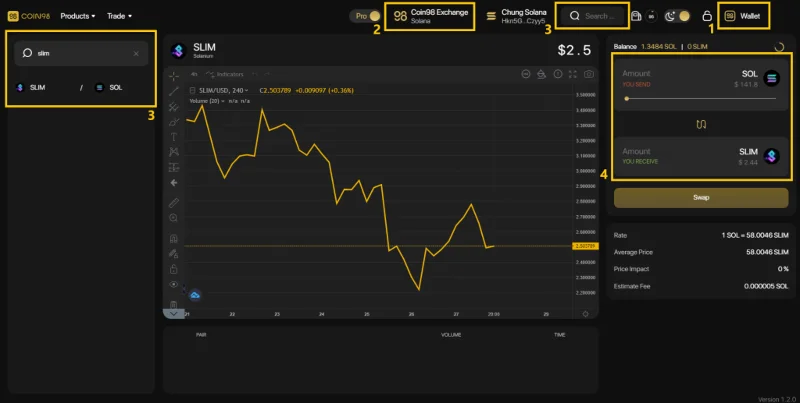Select the pitchfork drawing tool
Screen dimensions: 800x403
174,107
